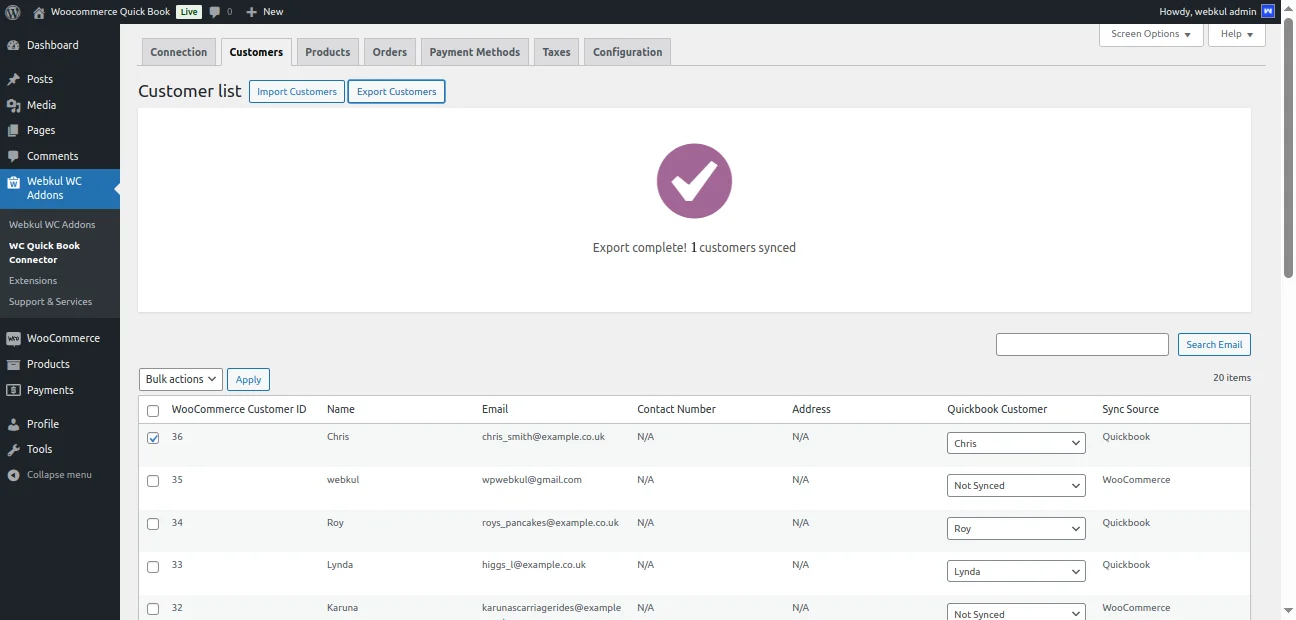Screen dimensions: 1296x620
Task: Open Quickbook Customer dropdown for webkul
Action: [1016, 485]
